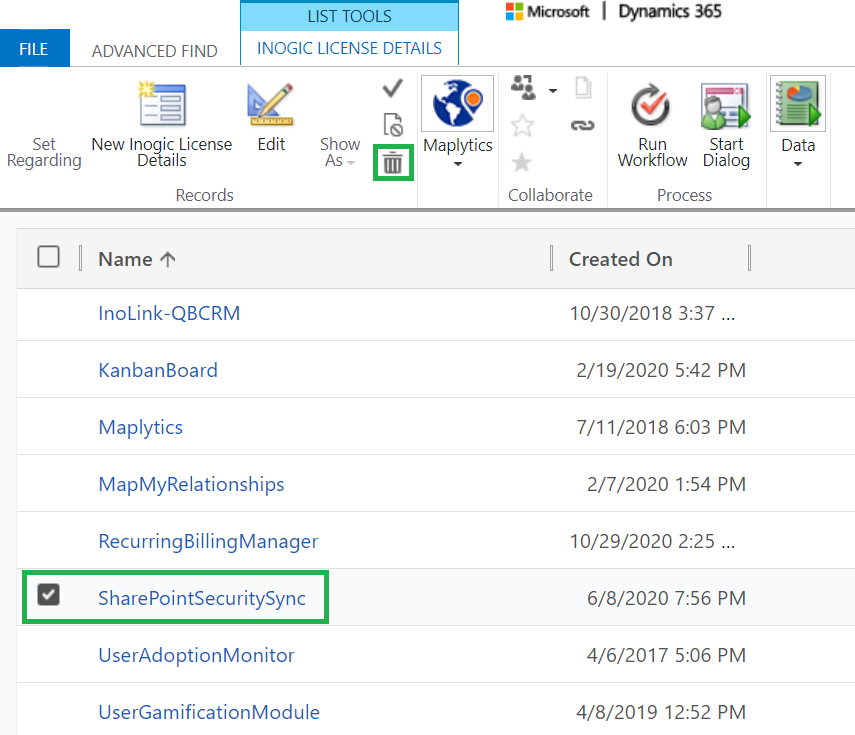This screenshot has height=735, width=855.
Task: Open the SharePointSecuritySync record link
Action: [x=202, y=599]
